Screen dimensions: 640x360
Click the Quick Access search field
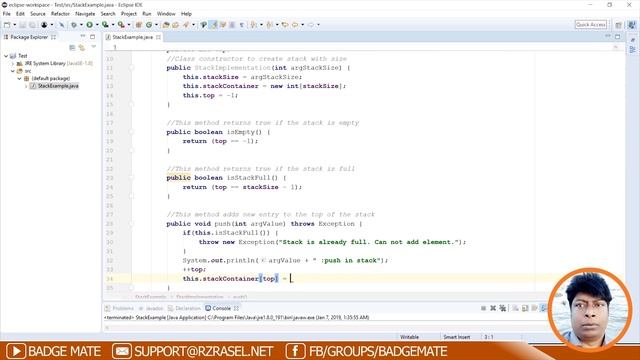click(x=591, y=25)
